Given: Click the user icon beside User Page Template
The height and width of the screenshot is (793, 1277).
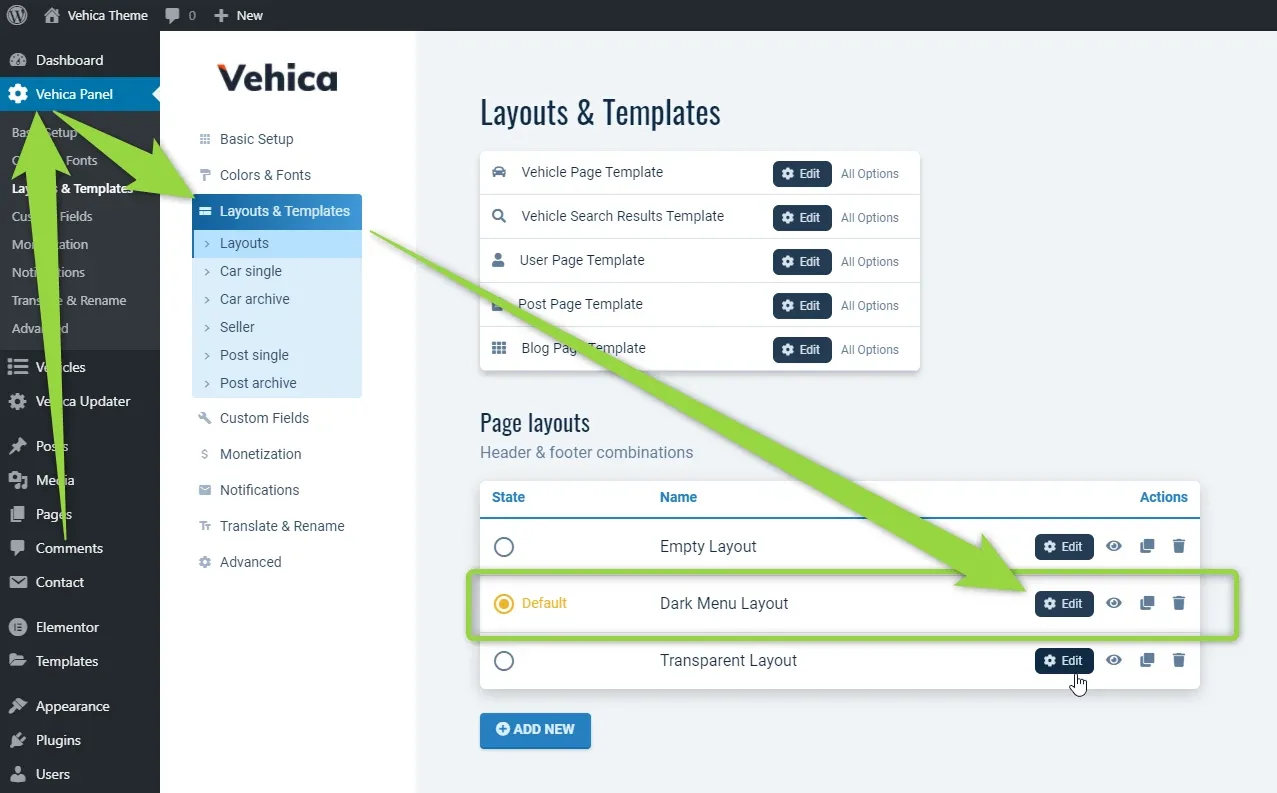Looking at the screenshot, I should 499,260.
